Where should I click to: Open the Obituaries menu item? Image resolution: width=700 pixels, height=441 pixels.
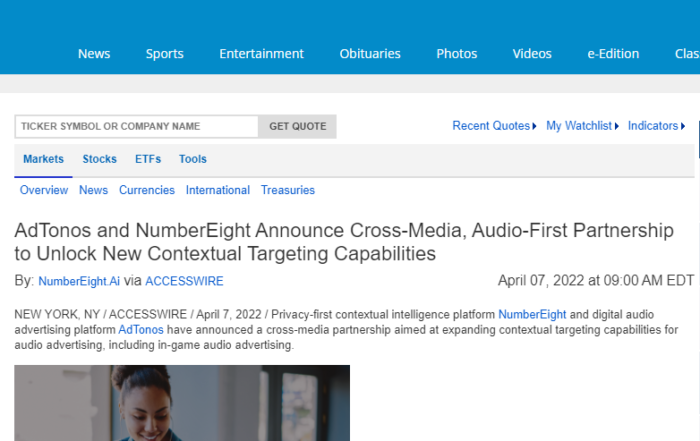(370, 54)
